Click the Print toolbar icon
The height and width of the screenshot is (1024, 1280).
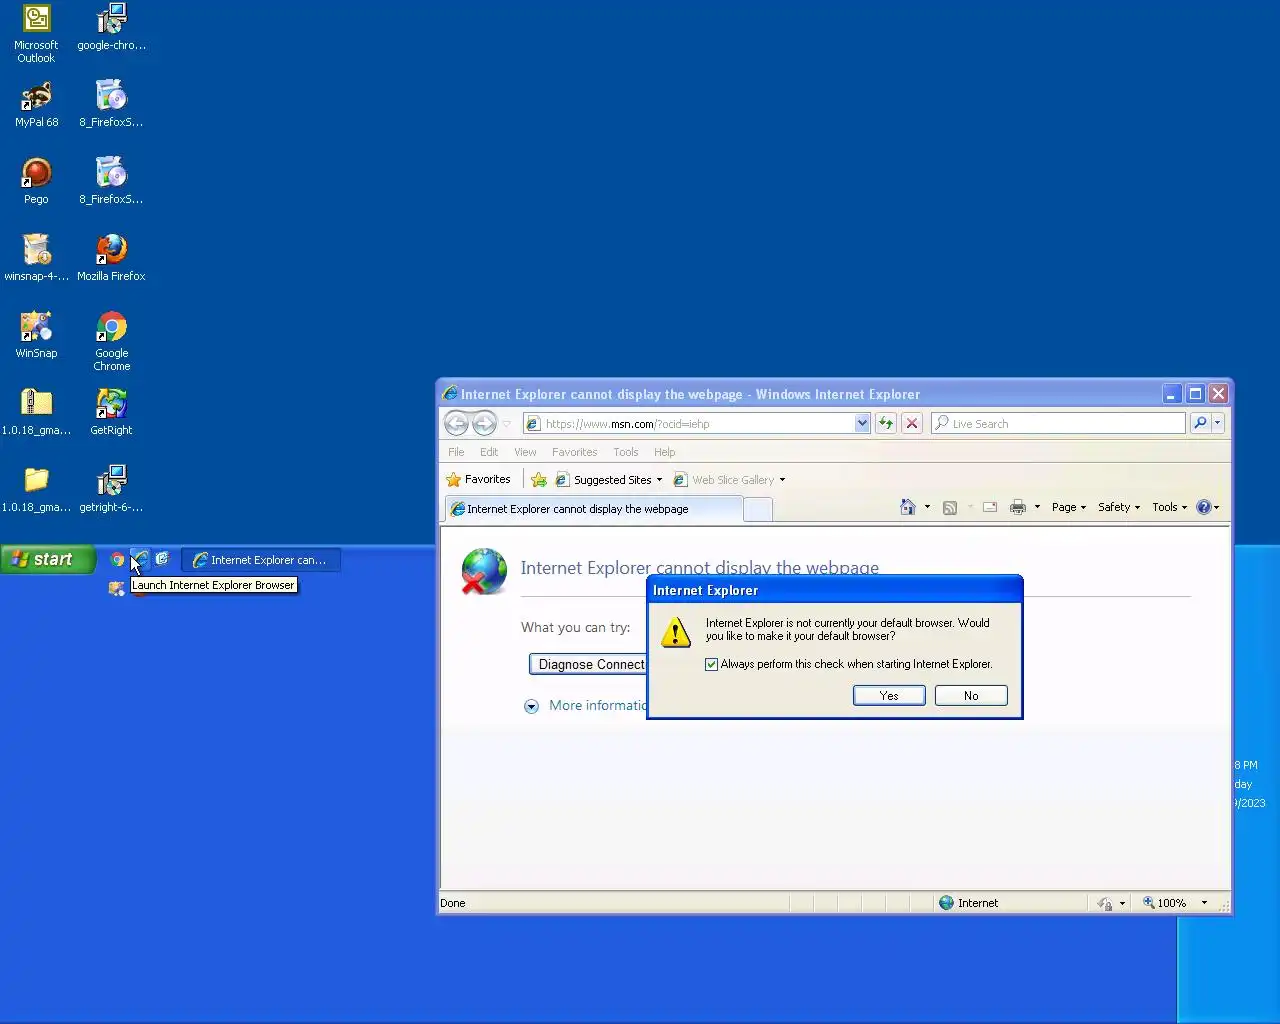point(1018,507)
